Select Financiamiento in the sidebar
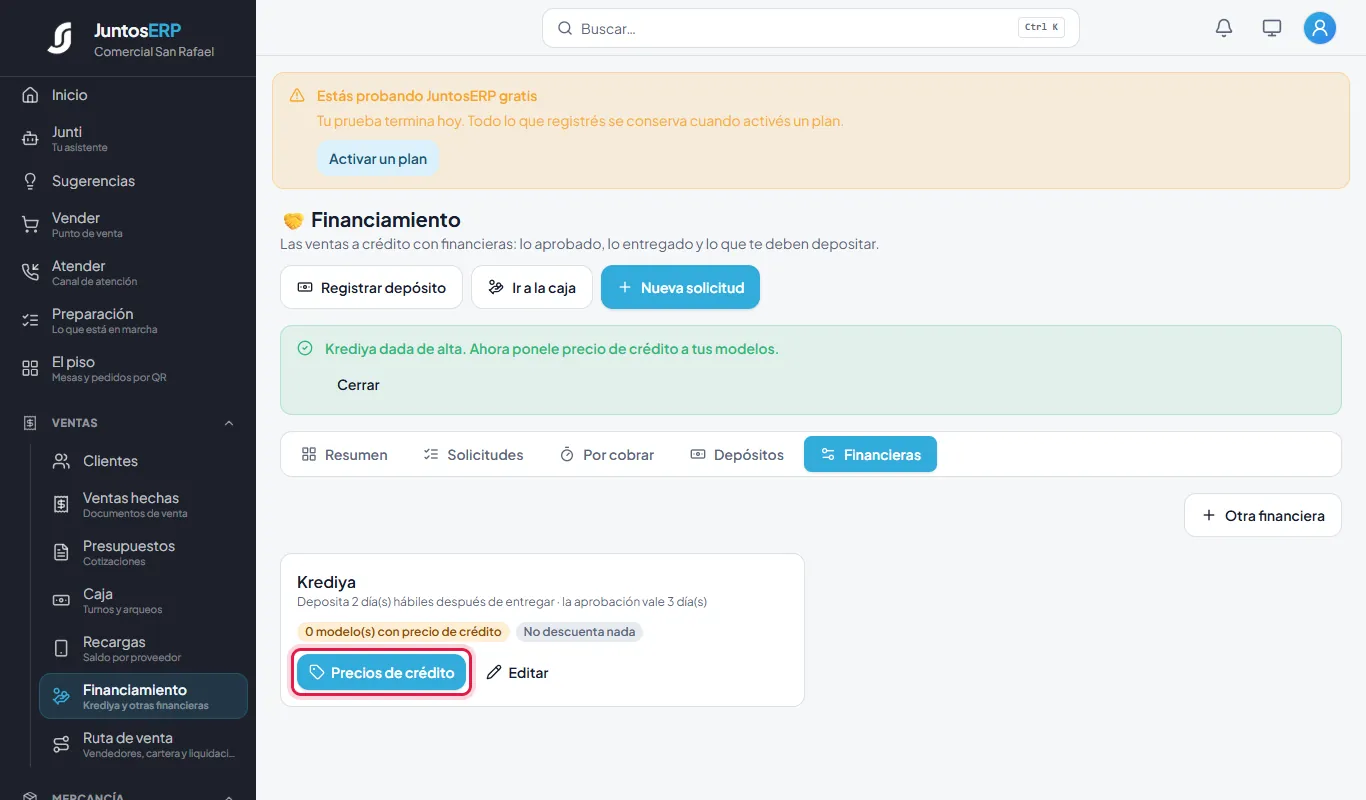This screenshot has height=800, width=1366. [x=143, y=696]
